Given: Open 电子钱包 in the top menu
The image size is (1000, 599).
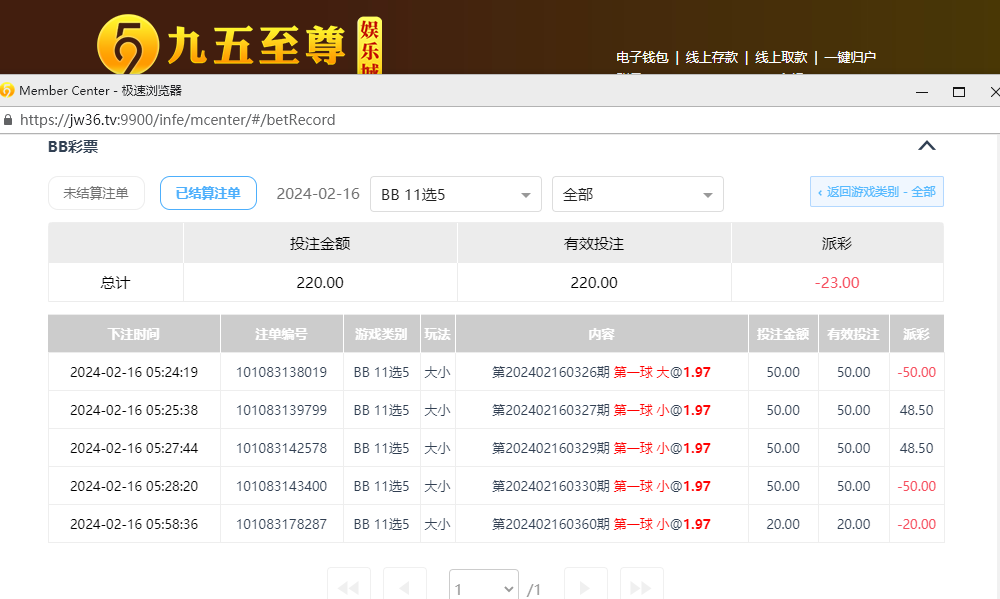Looking at the screenshot, I should tap(642, 57).
